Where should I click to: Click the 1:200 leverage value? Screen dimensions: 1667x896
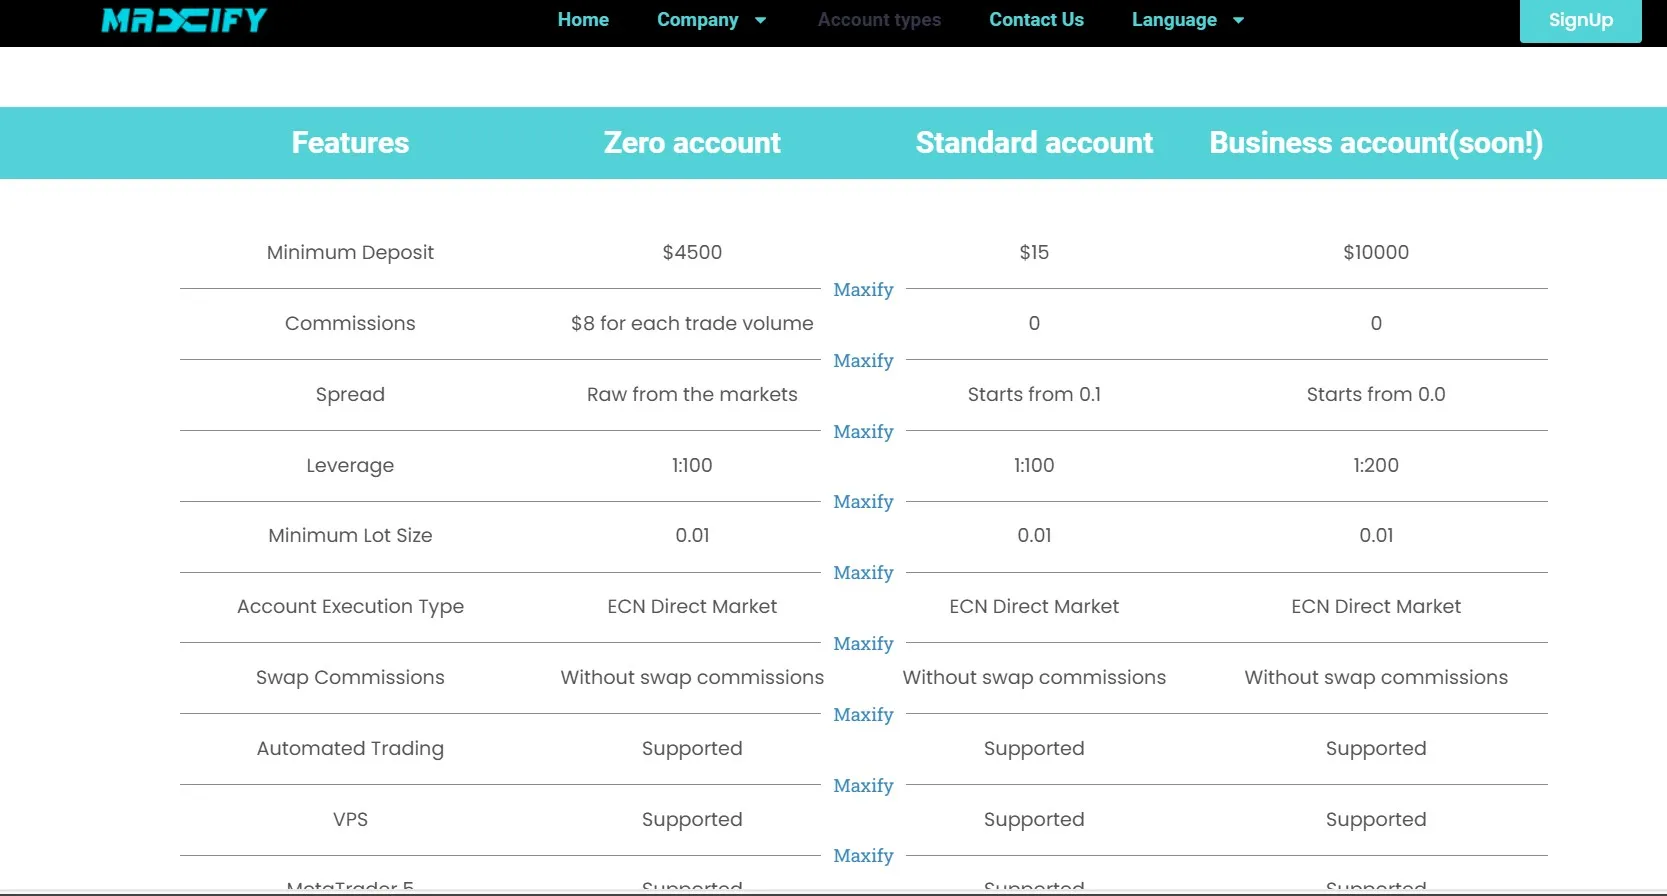[1376, 465]
